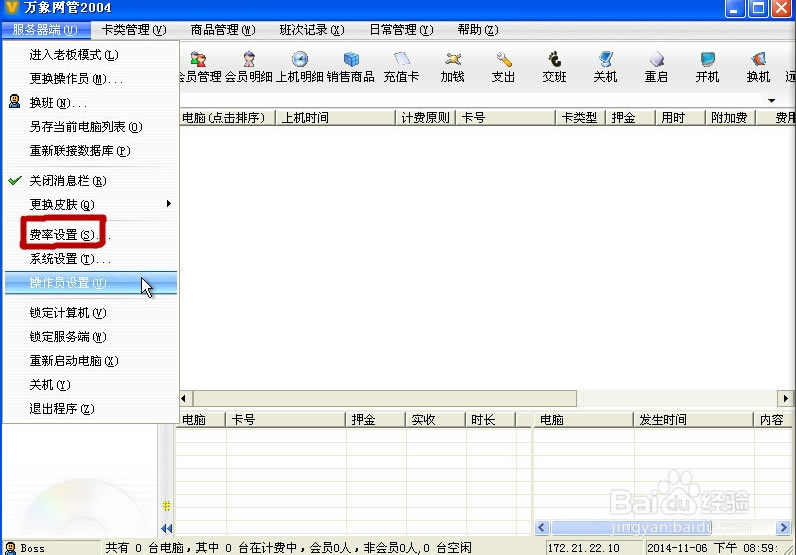Select 费率设置 in the menu

click(x=65, y=235)
